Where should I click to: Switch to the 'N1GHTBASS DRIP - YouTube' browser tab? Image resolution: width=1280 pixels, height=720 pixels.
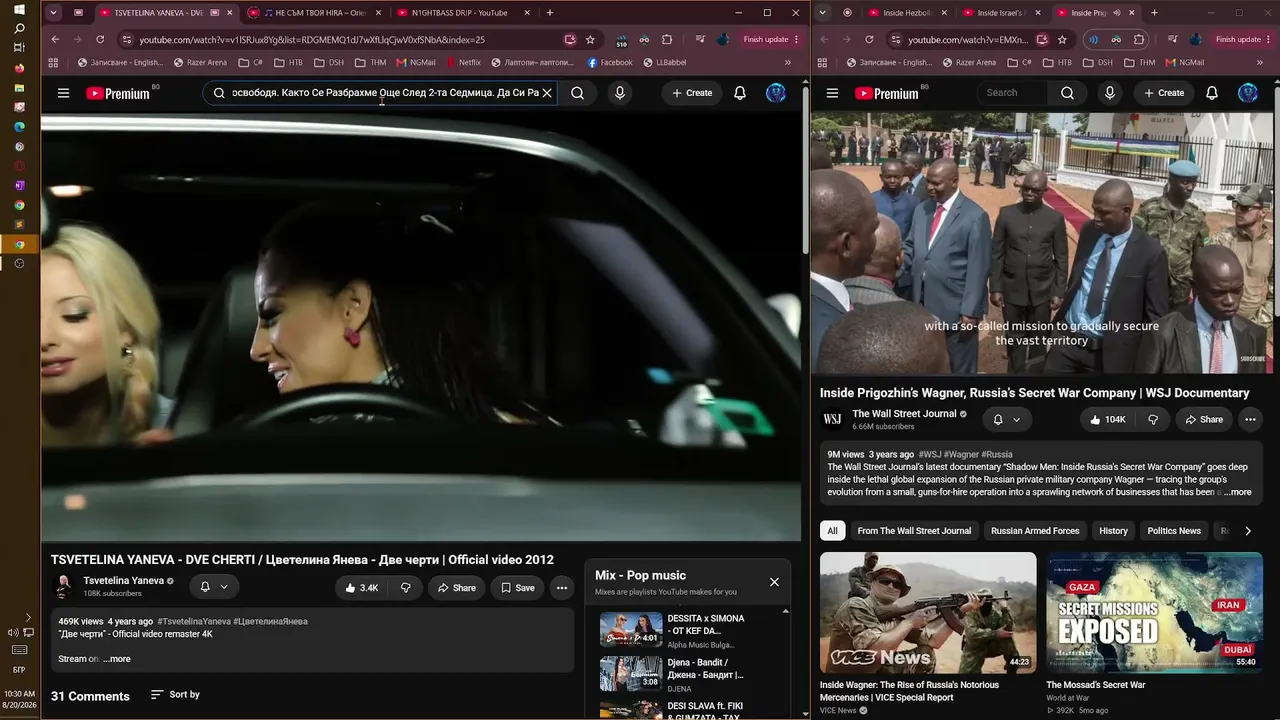click(459, 13)
